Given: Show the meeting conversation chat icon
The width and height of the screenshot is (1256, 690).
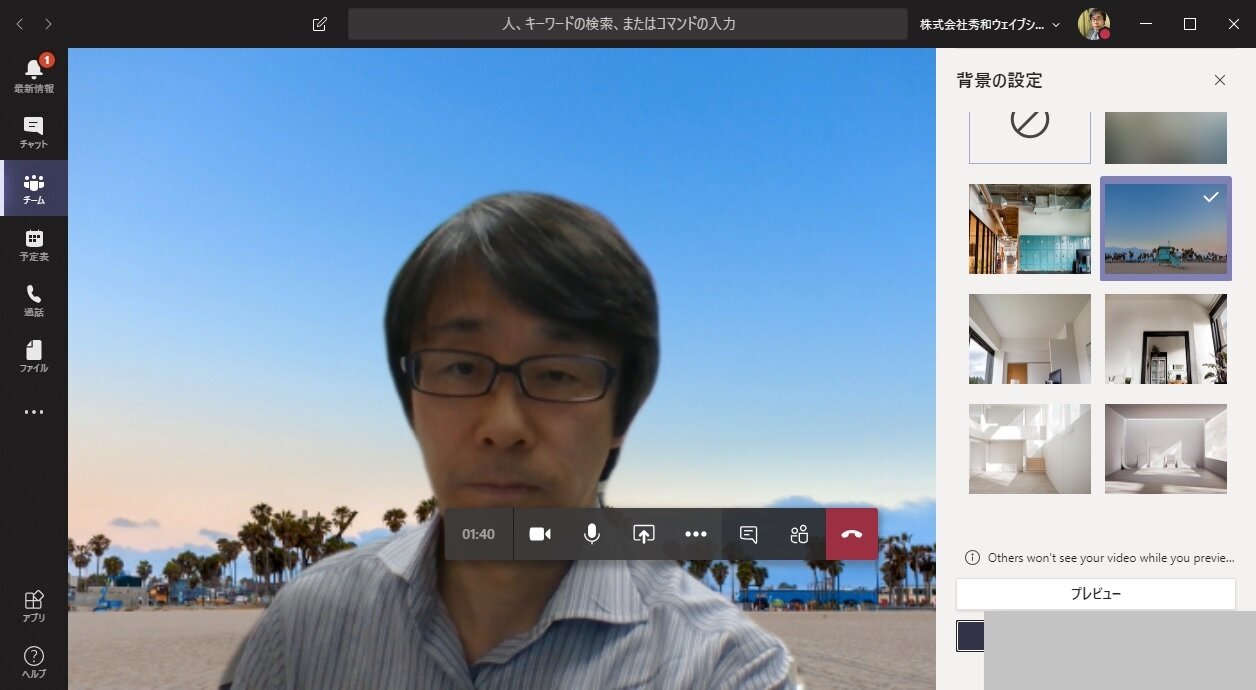Looking at the screenshot, I should [748, 534].
